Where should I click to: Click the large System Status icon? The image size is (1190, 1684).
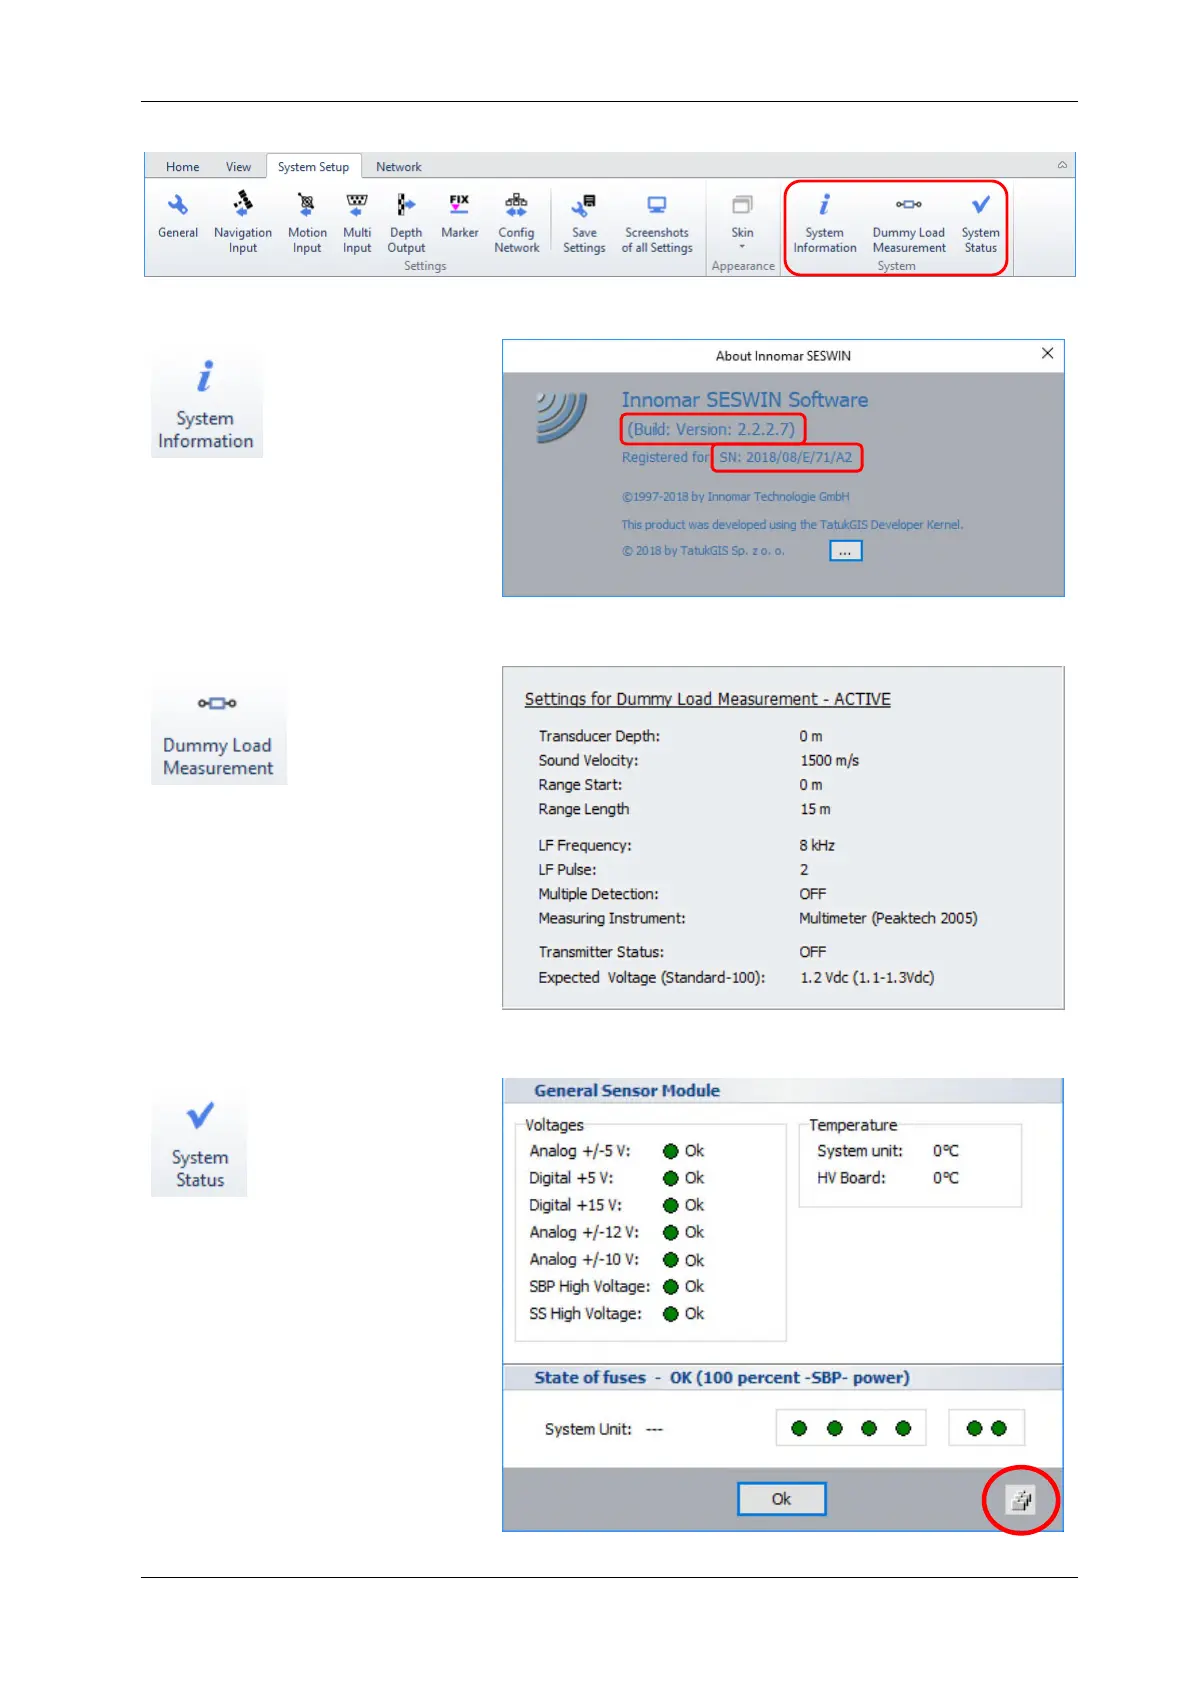point(199,1144)
